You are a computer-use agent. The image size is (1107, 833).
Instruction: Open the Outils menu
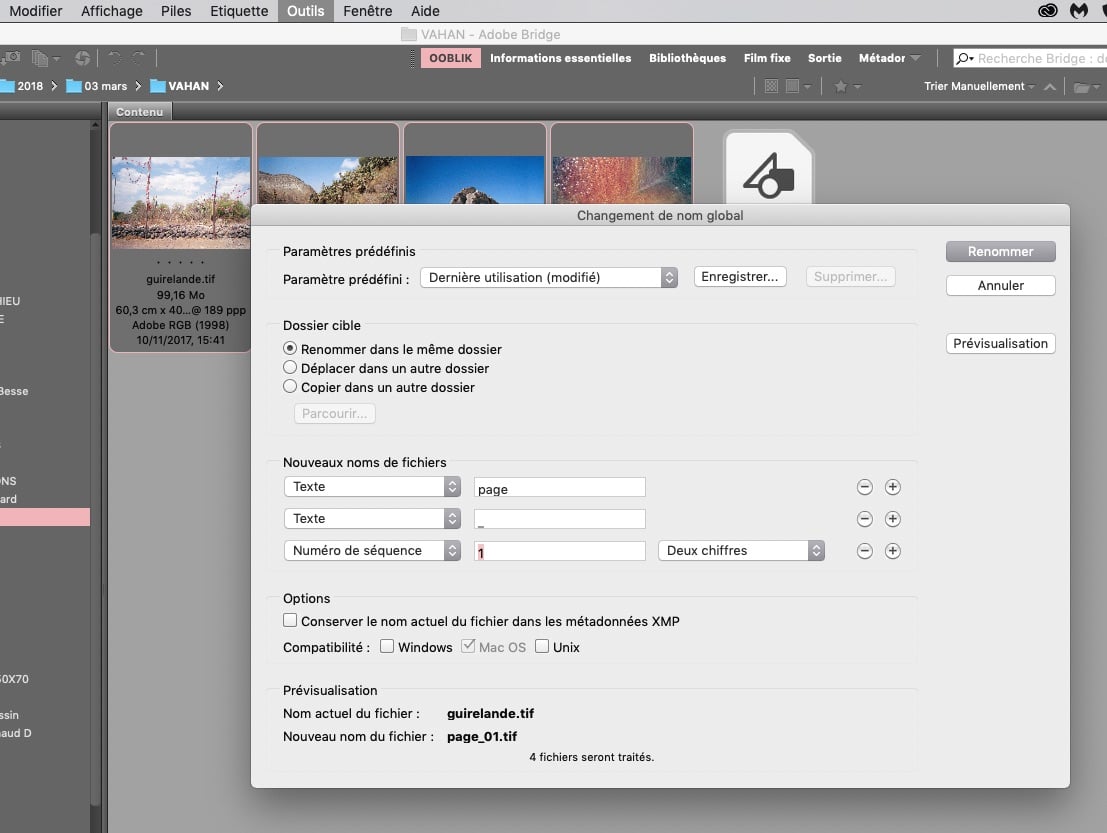pyautogui.click(x=306, y=11)
